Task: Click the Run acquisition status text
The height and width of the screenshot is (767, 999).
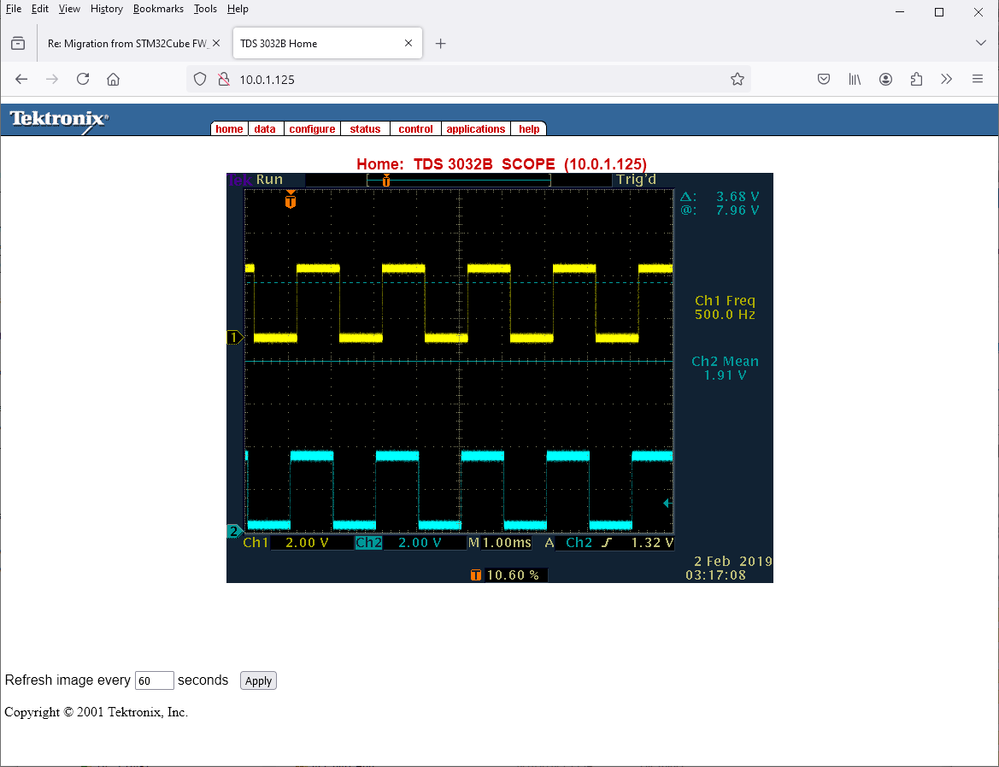Action: coord(270,180)
